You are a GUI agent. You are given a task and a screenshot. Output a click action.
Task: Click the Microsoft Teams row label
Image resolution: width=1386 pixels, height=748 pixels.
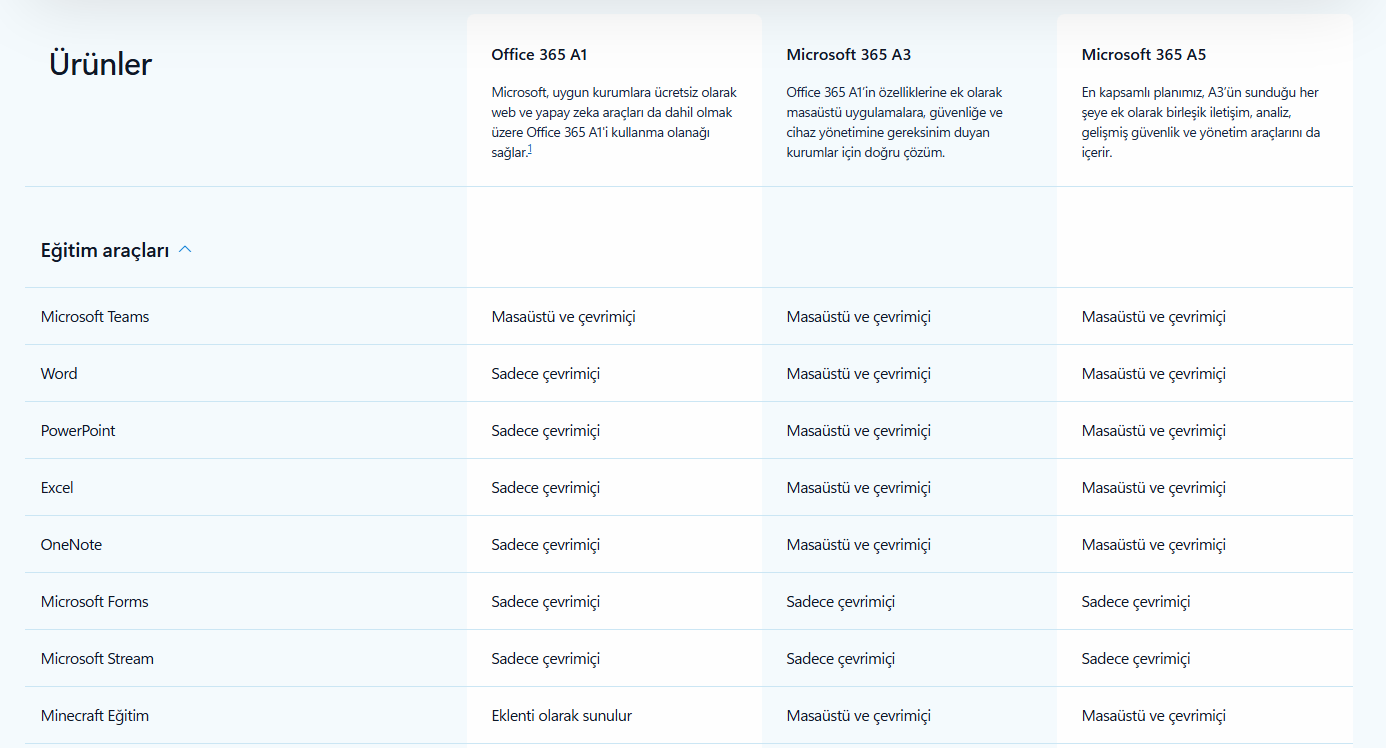(x=95, y=317)
